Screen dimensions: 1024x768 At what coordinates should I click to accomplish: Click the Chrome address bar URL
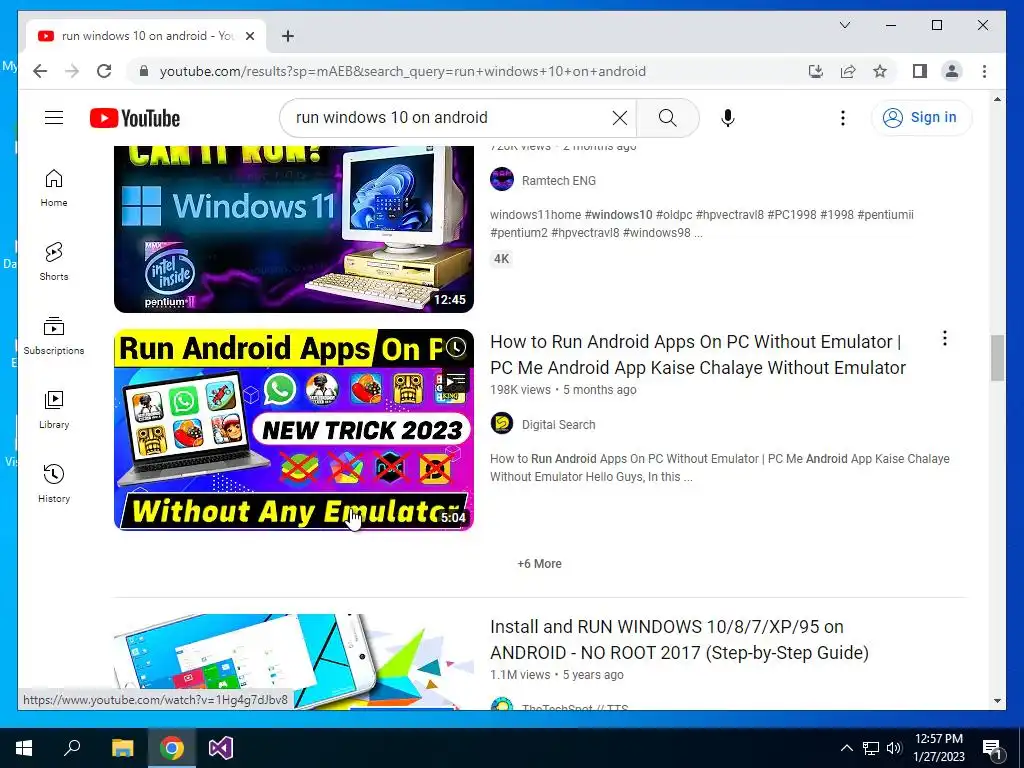pyautogui.click(x=402, y=71)
